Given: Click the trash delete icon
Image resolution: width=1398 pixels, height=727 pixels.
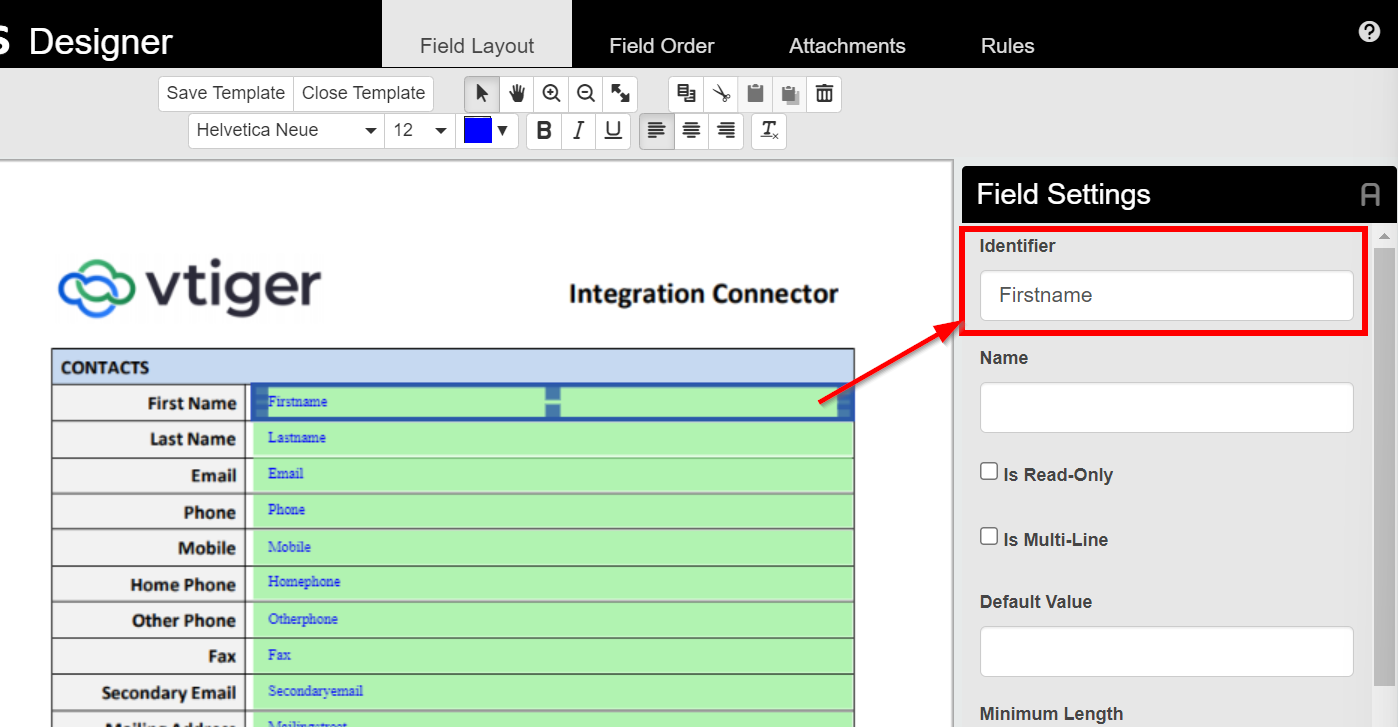Looking at the screenshot, I should 824,93.
